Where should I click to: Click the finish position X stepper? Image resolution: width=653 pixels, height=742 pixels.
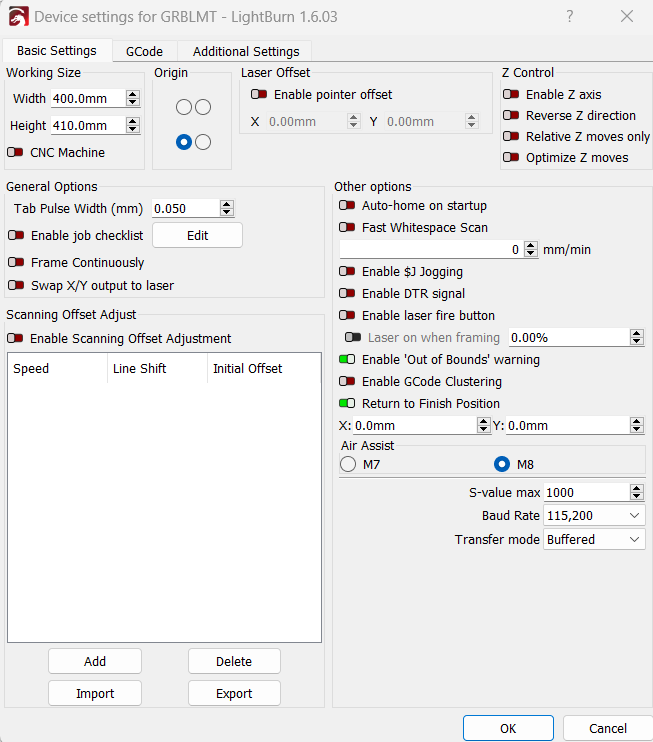click(483, 425)
